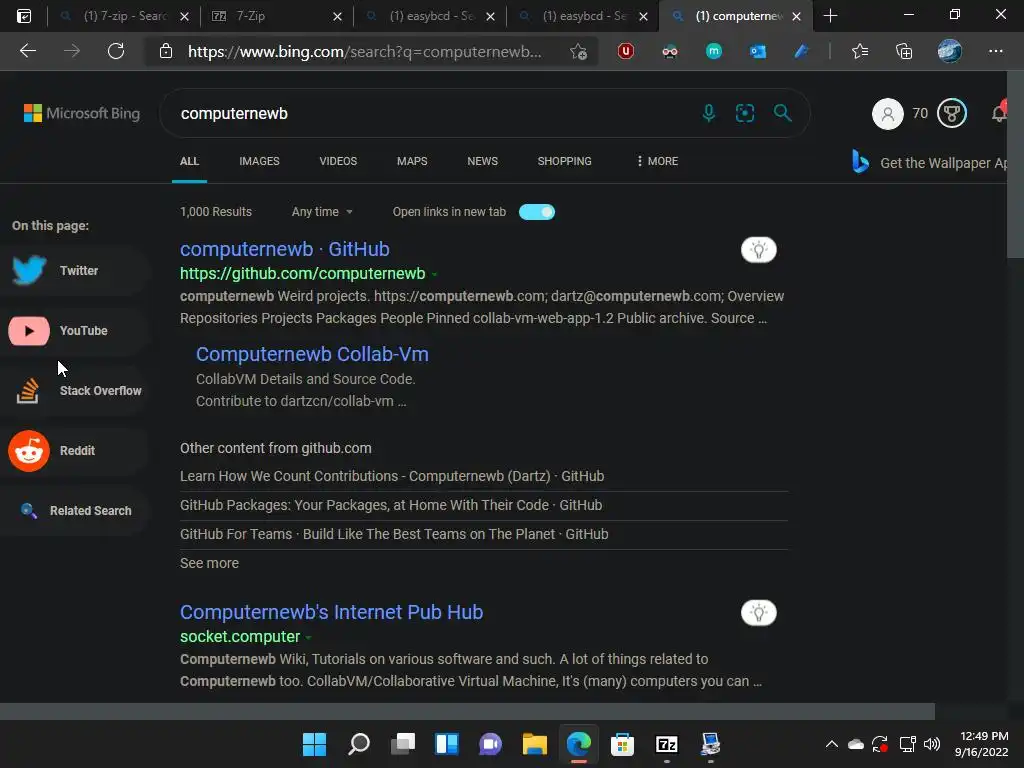
Task: Switch to the NEWS tab
Action: click(x=483, y=161)
